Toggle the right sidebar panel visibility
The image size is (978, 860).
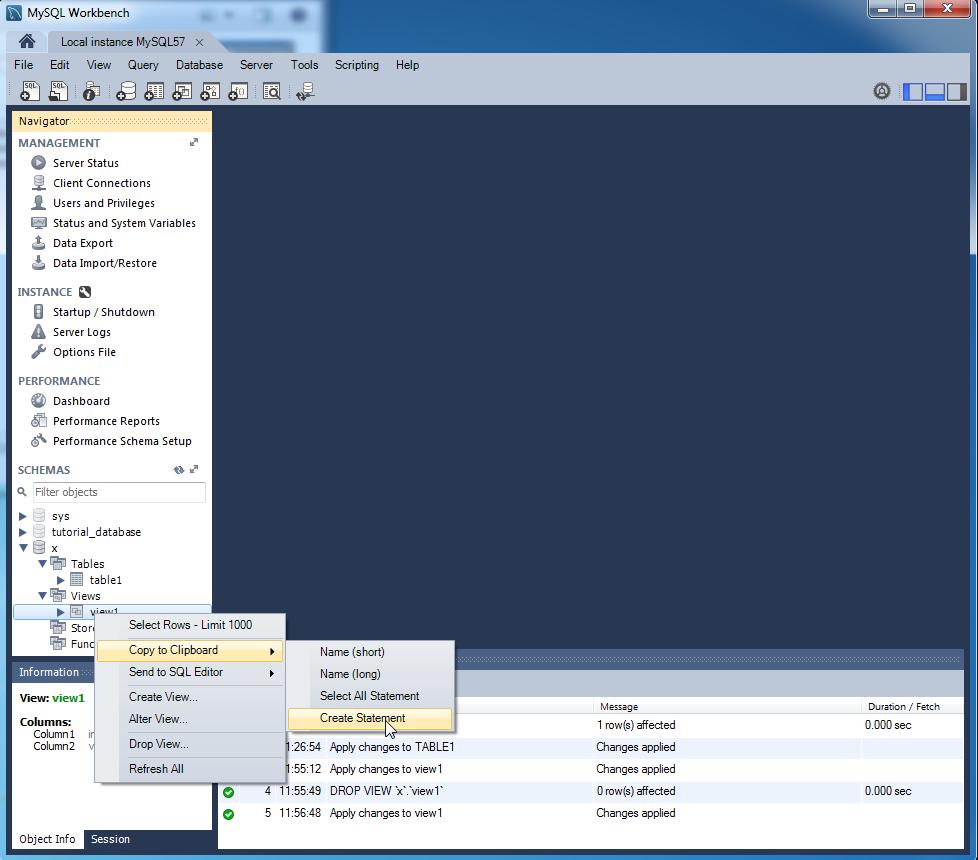point(956,92)
